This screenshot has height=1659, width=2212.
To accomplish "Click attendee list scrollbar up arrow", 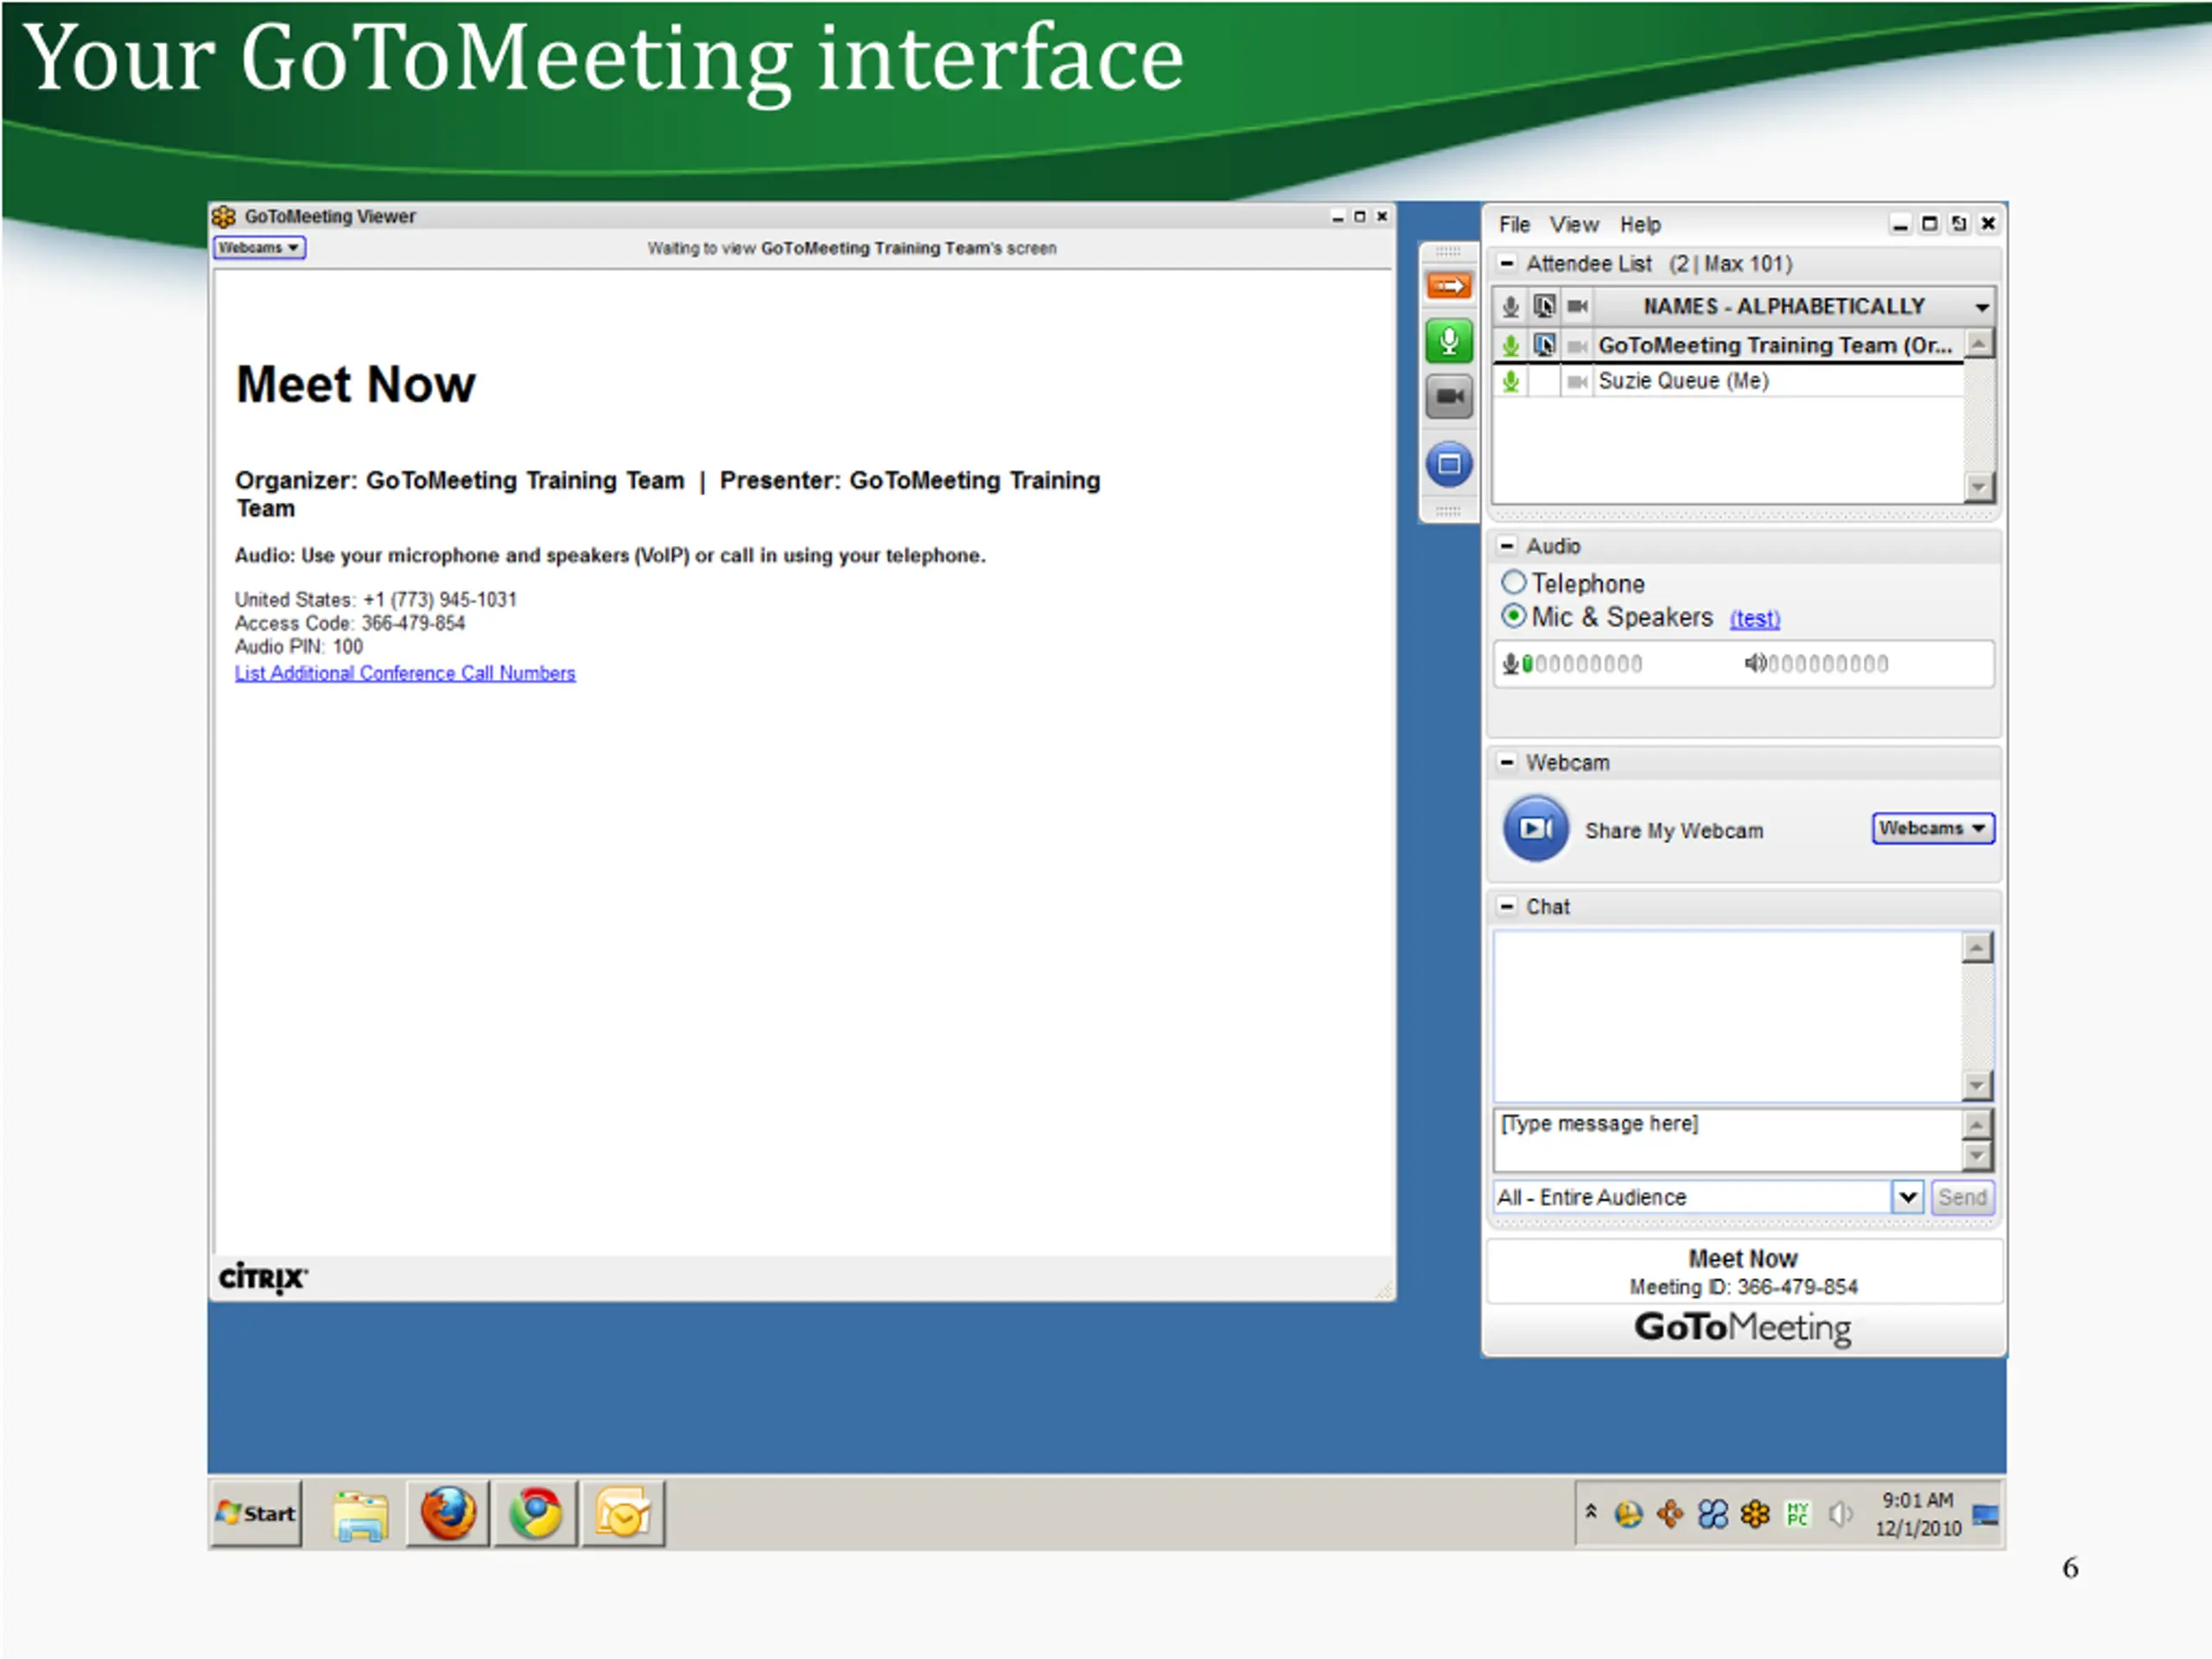I will click(x=1978, y=344).
